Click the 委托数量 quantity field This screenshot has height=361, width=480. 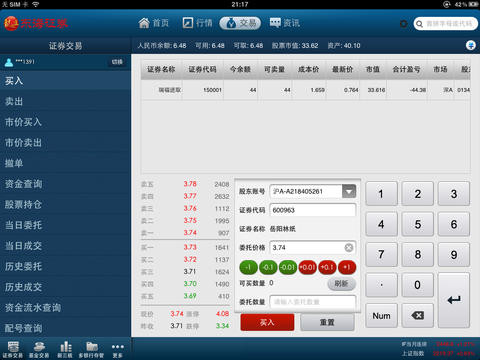(313, 302)
